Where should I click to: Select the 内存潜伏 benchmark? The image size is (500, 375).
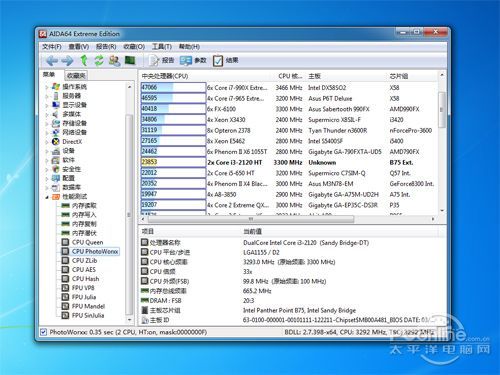[84, 233]
